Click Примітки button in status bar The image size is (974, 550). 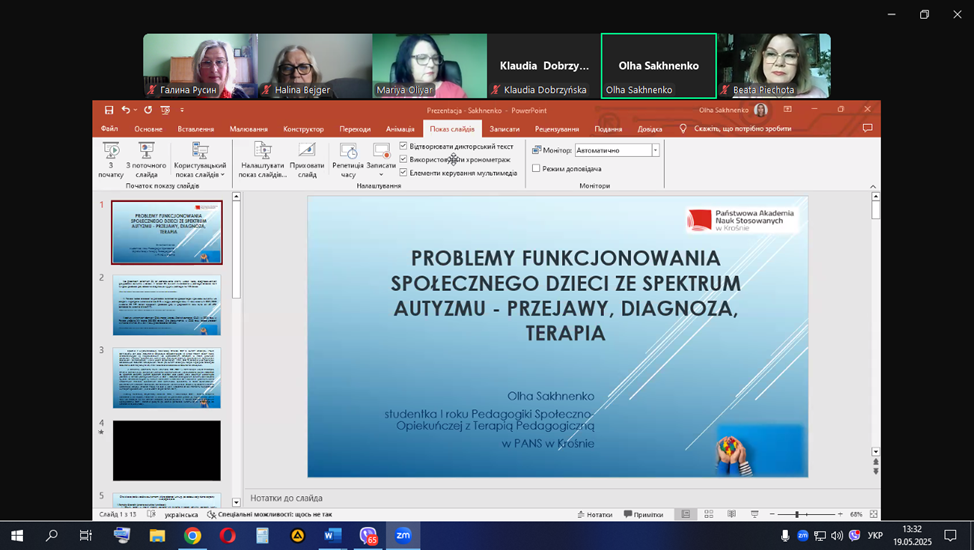pyautogui.click(x=643, y=514)
